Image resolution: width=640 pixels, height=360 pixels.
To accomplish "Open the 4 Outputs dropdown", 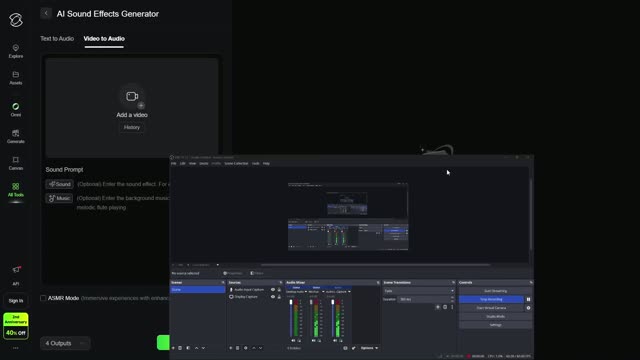I will point(65,343).
